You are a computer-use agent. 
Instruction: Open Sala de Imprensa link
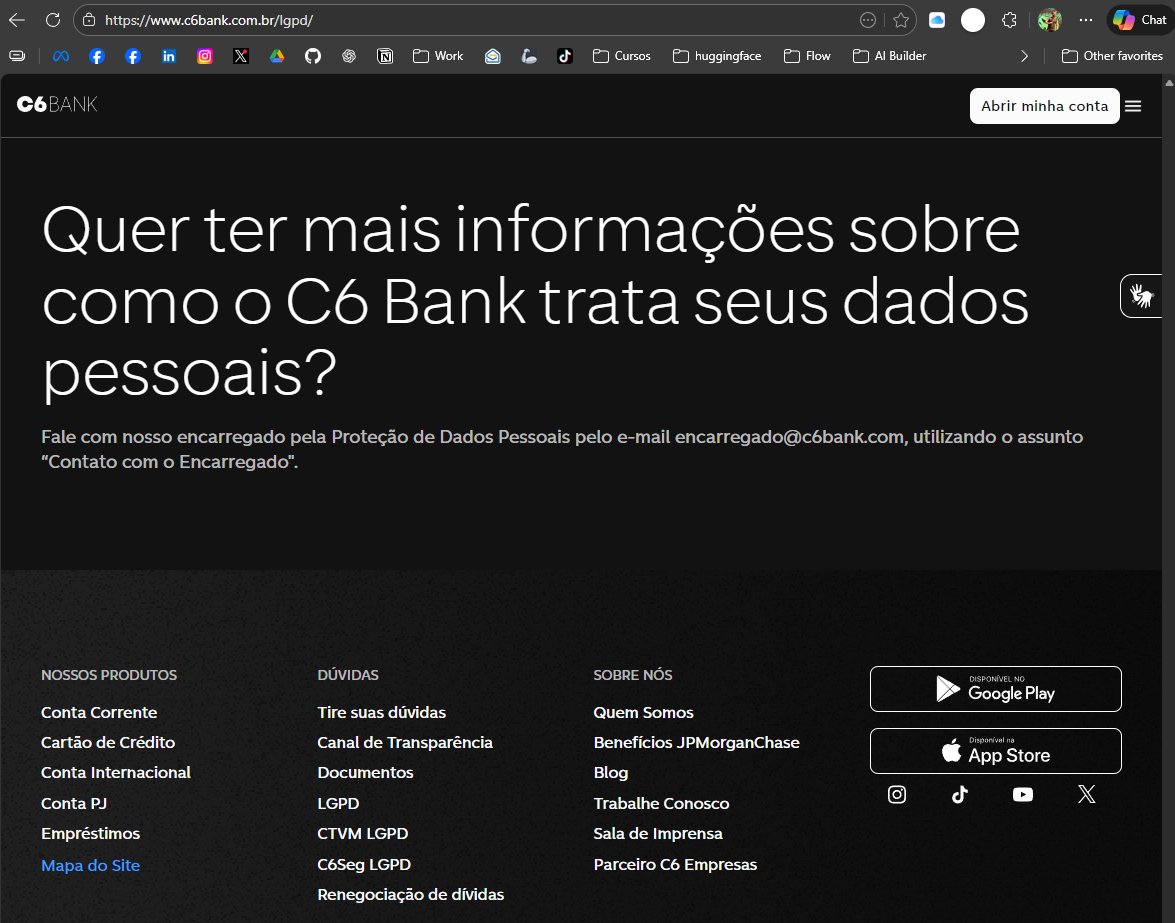[x=658, y=833]
